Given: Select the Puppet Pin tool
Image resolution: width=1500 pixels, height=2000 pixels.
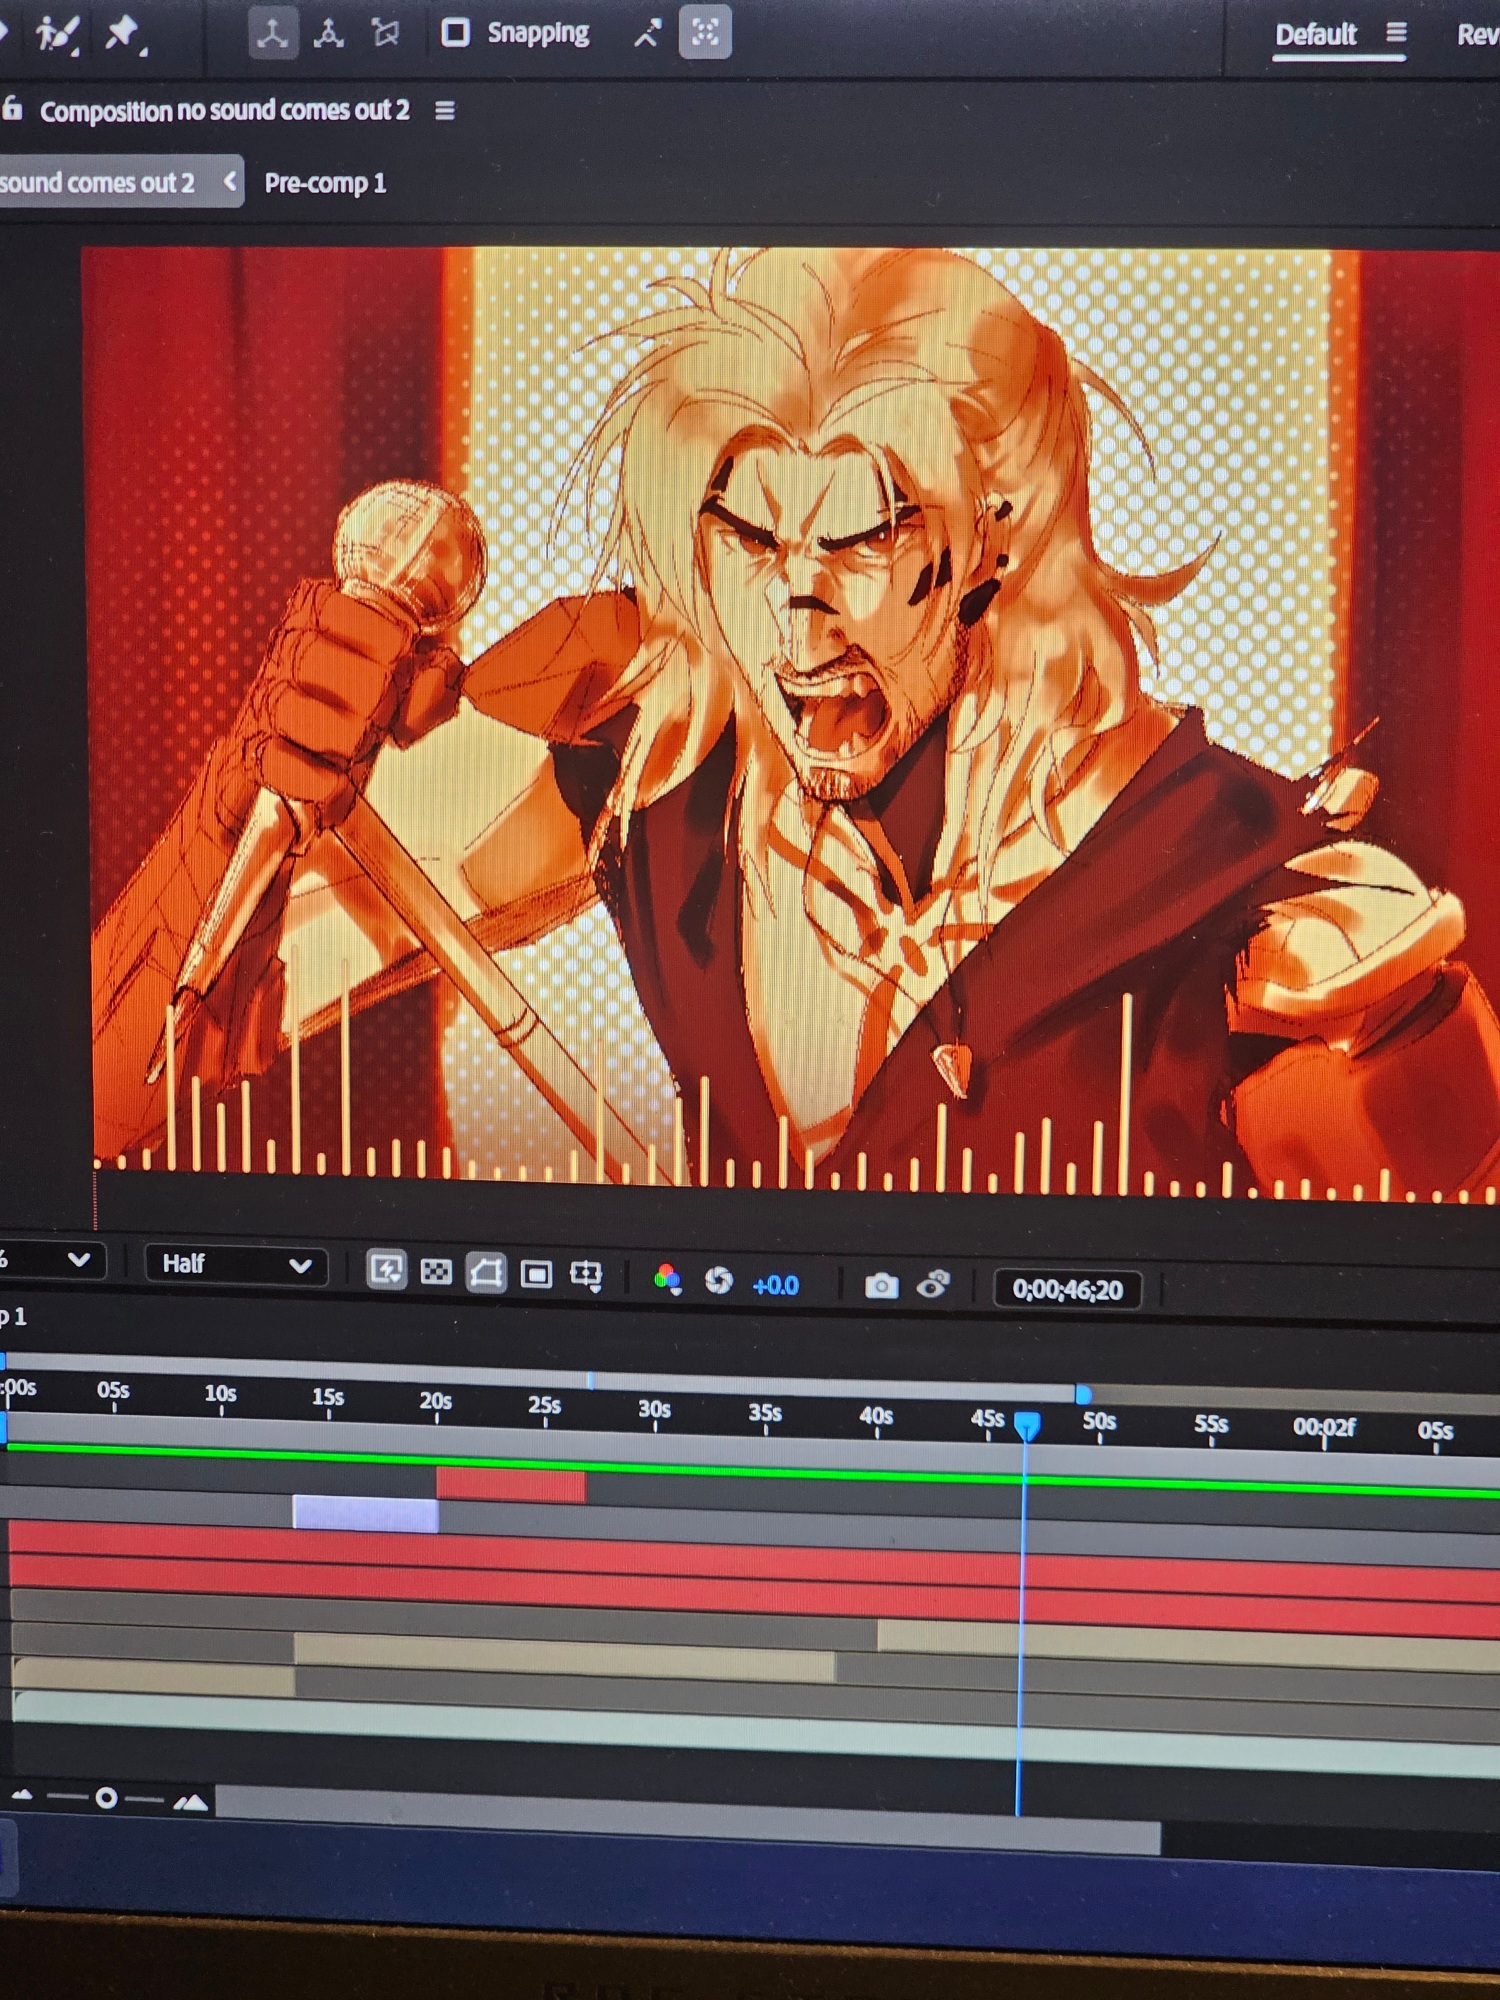Looking at the screenshot, I should click(124, 33).
